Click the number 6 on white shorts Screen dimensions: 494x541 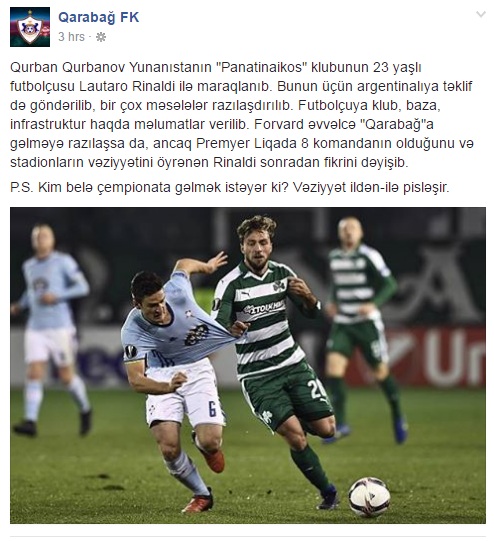point(212,409)
